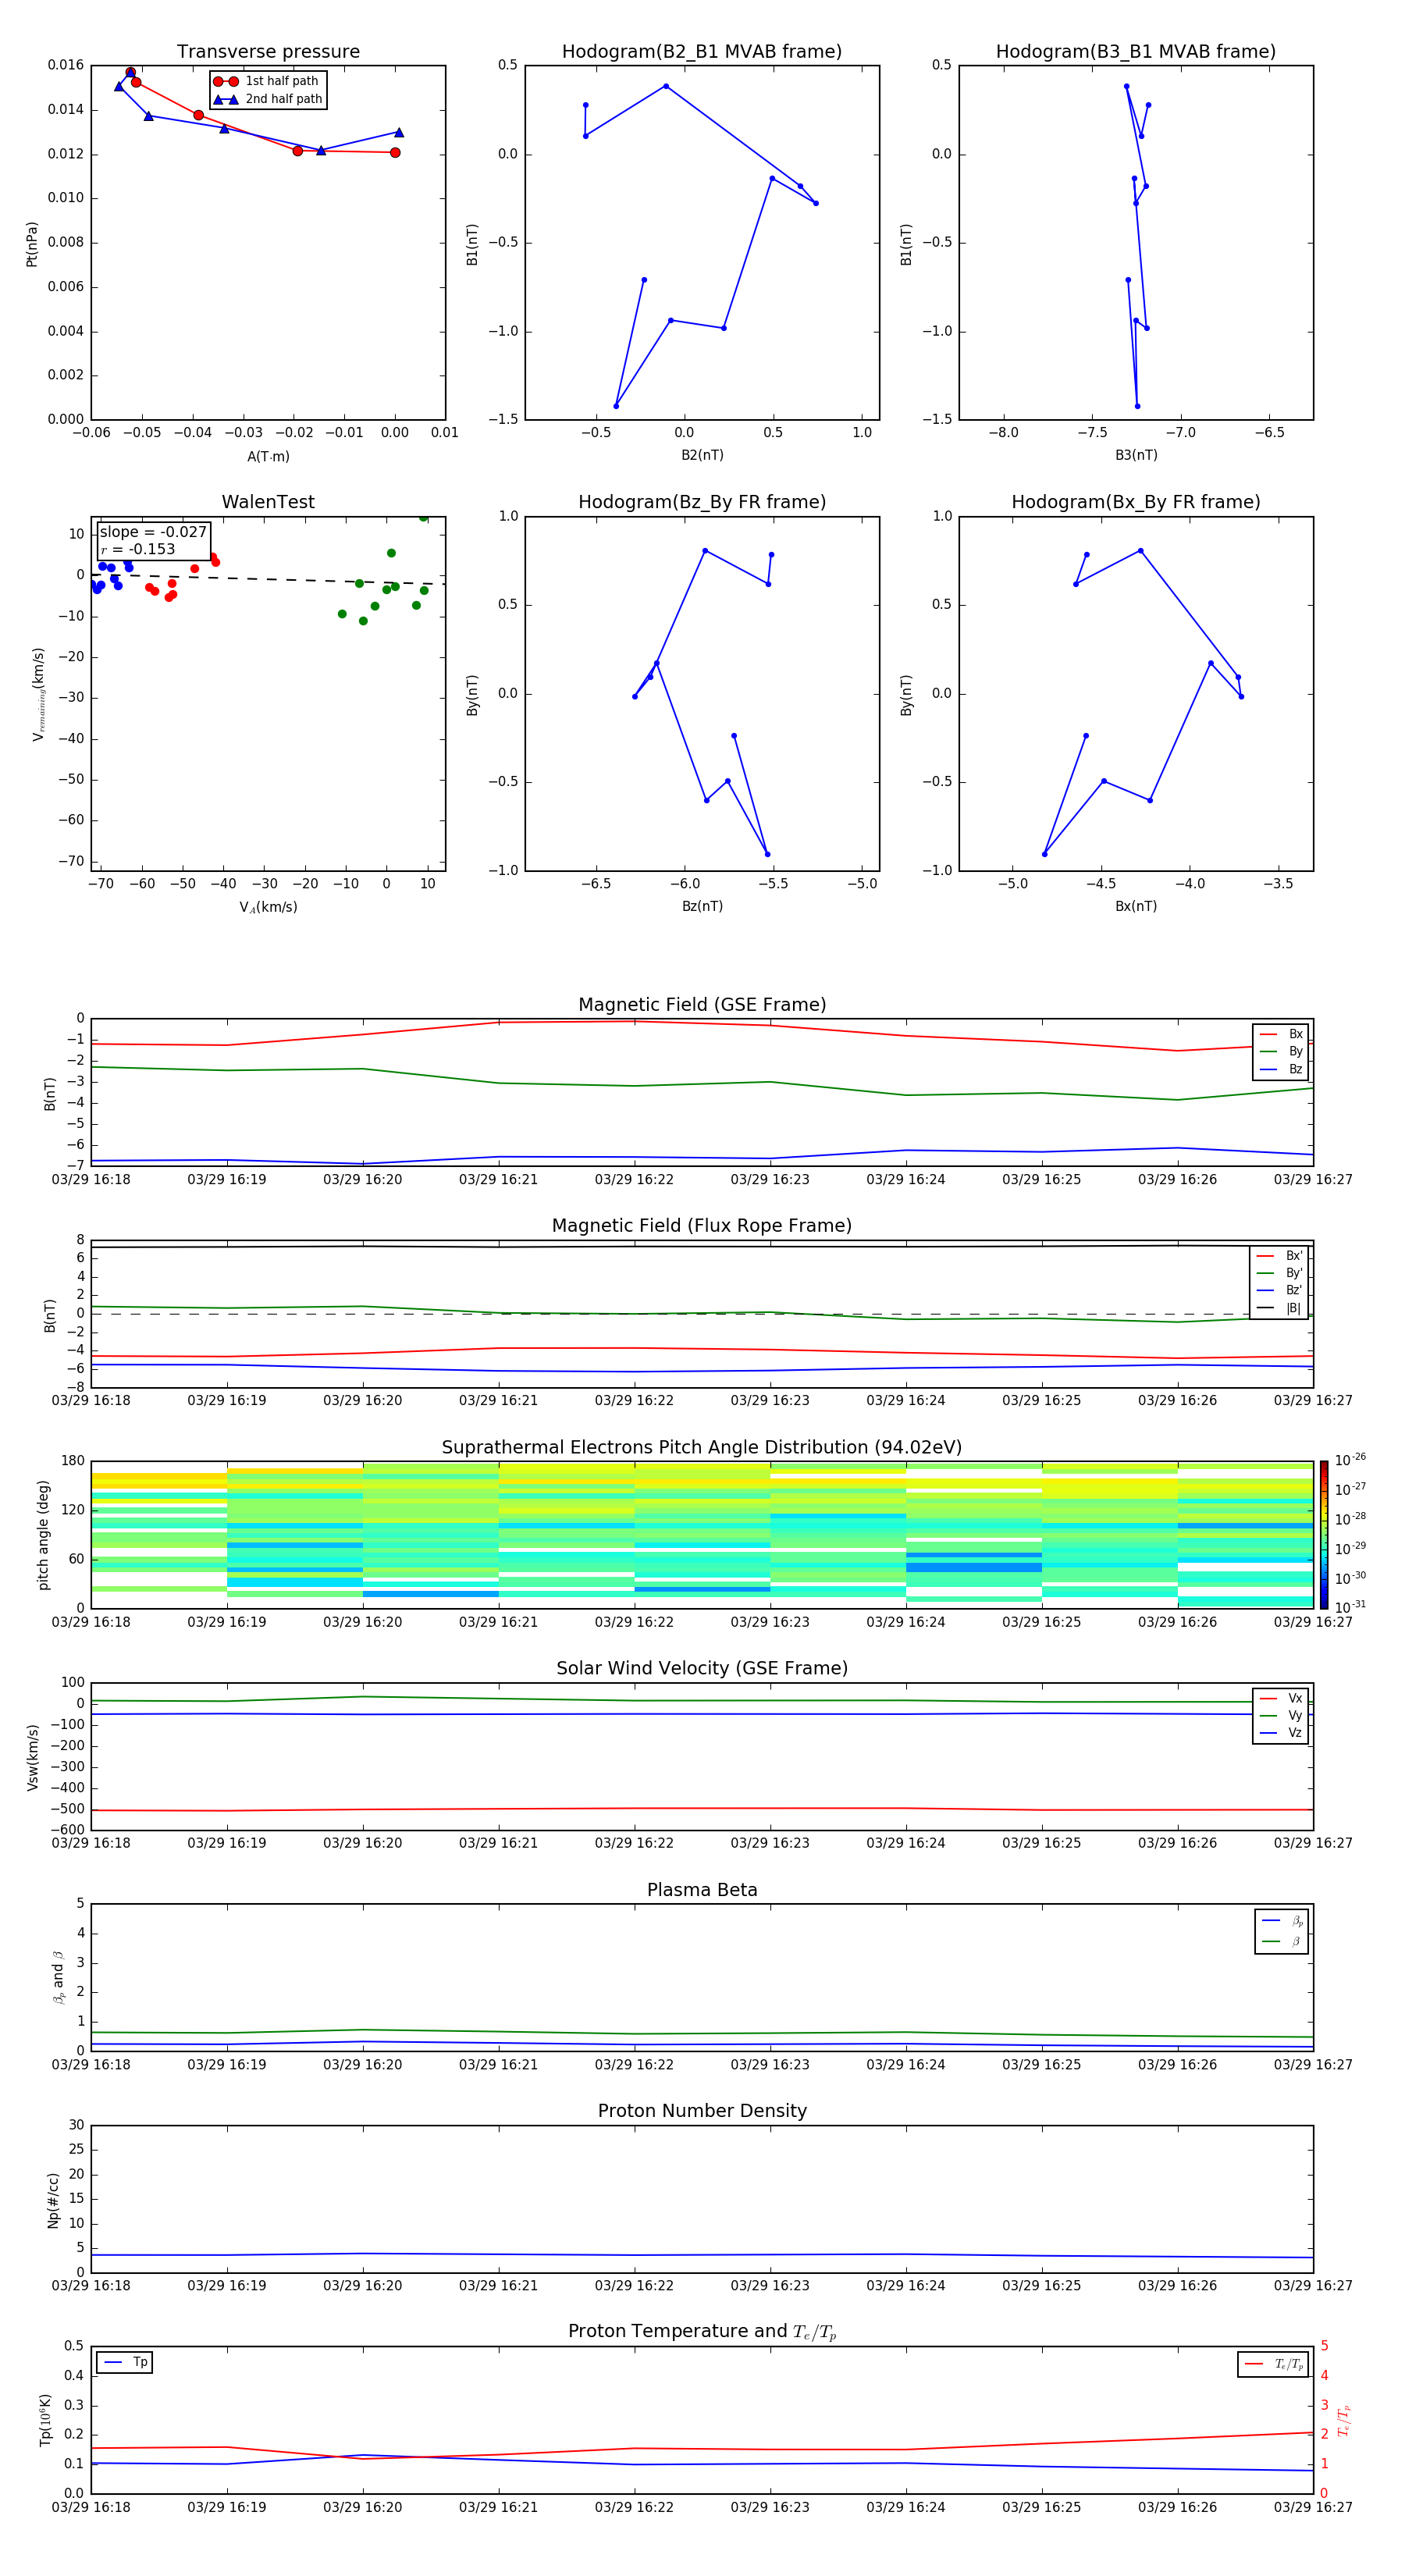Viewport: 1405px width, 2576px height.
Task: Click the 10^-26 label on the colorbar
Action: (1350, 1460)
